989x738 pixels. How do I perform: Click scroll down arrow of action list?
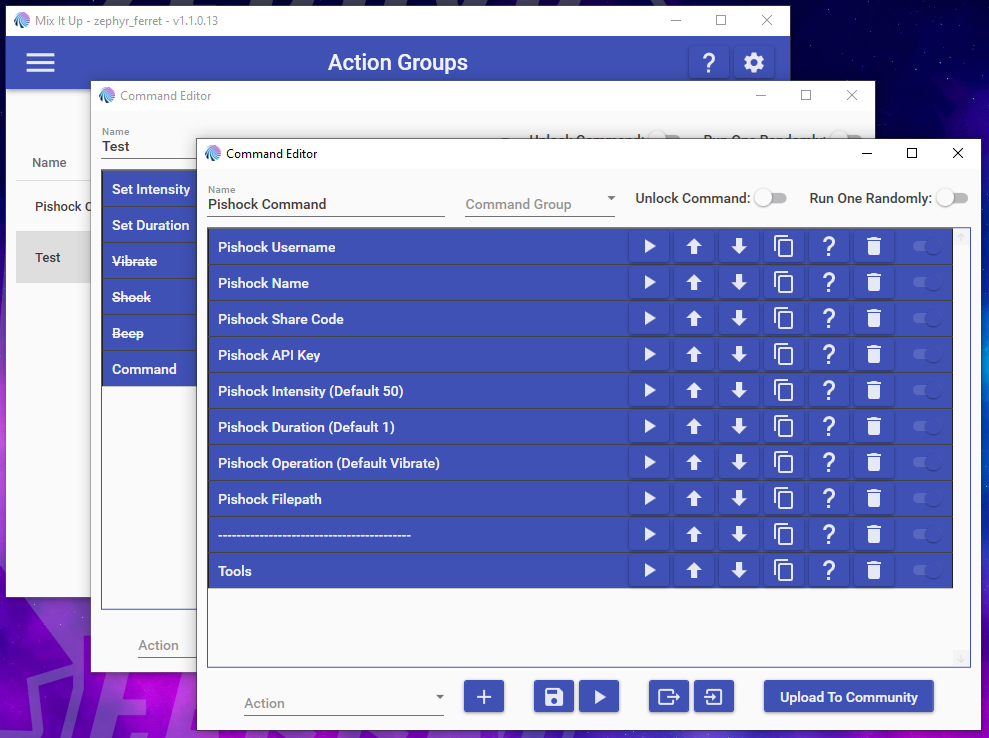click(961, 658)
